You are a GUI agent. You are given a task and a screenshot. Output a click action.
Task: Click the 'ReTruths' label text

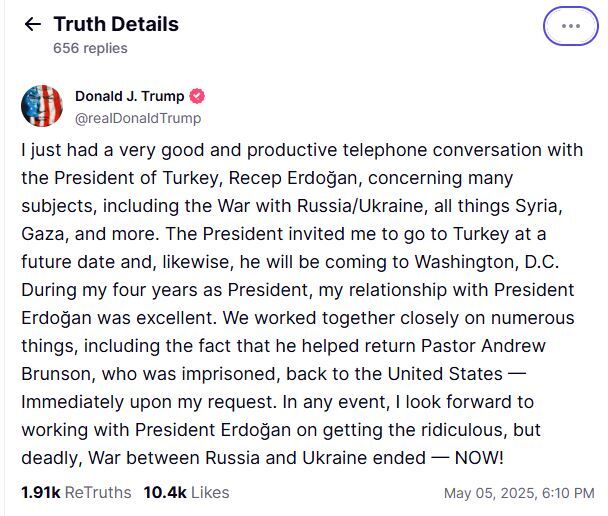click(98, 492)
